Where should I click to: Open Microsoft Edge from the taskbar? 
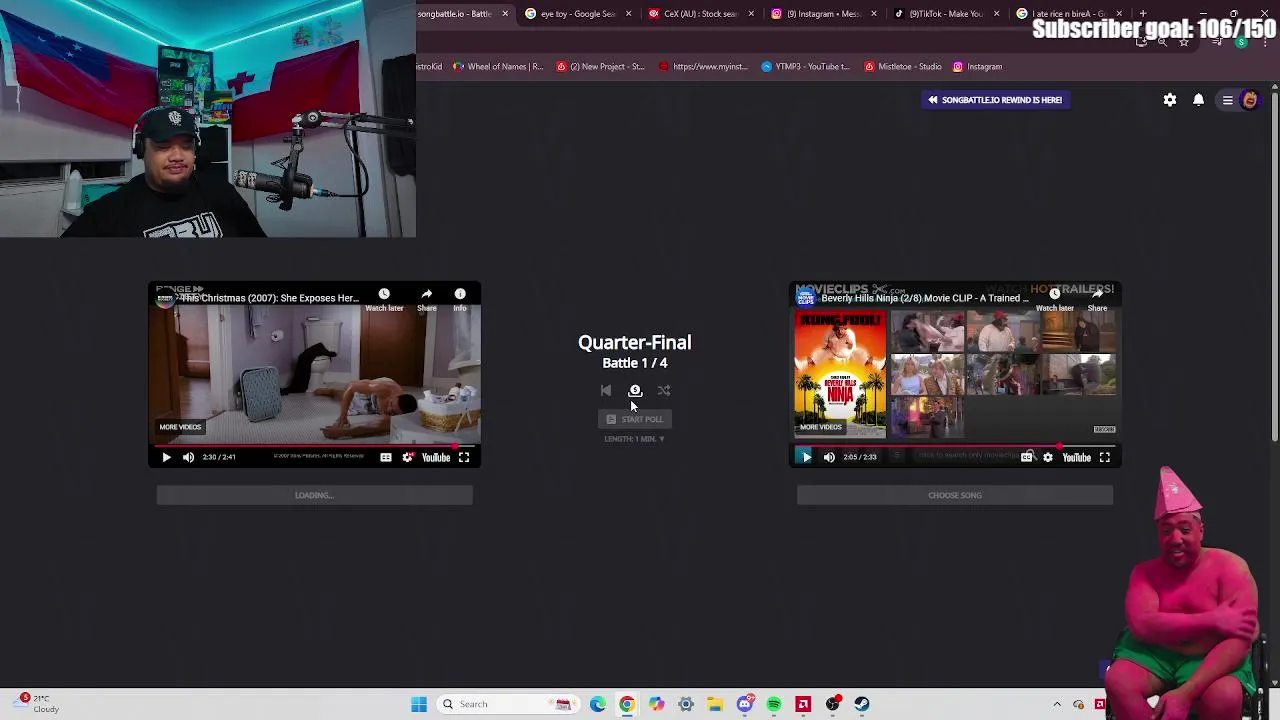click(598, 704)
